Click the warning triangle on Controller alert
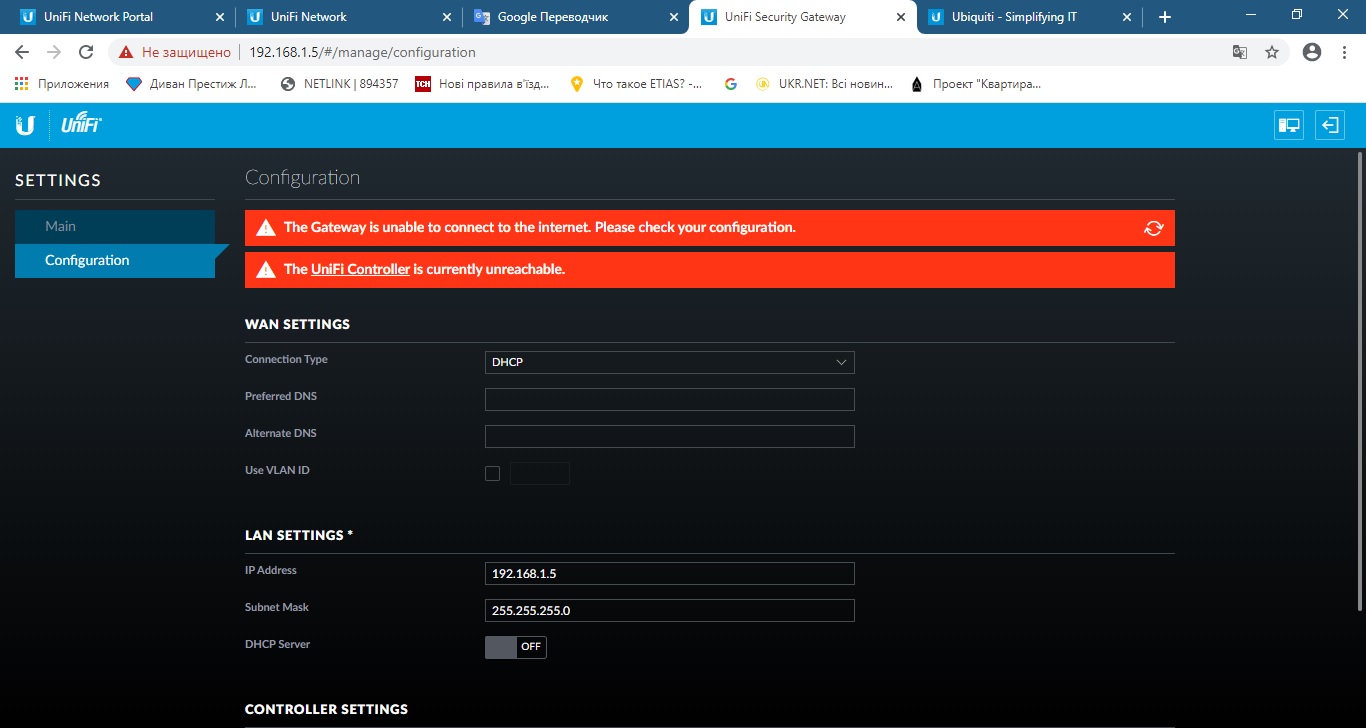The width and height of the screenshot is (1366, 728). coord(266,270)
